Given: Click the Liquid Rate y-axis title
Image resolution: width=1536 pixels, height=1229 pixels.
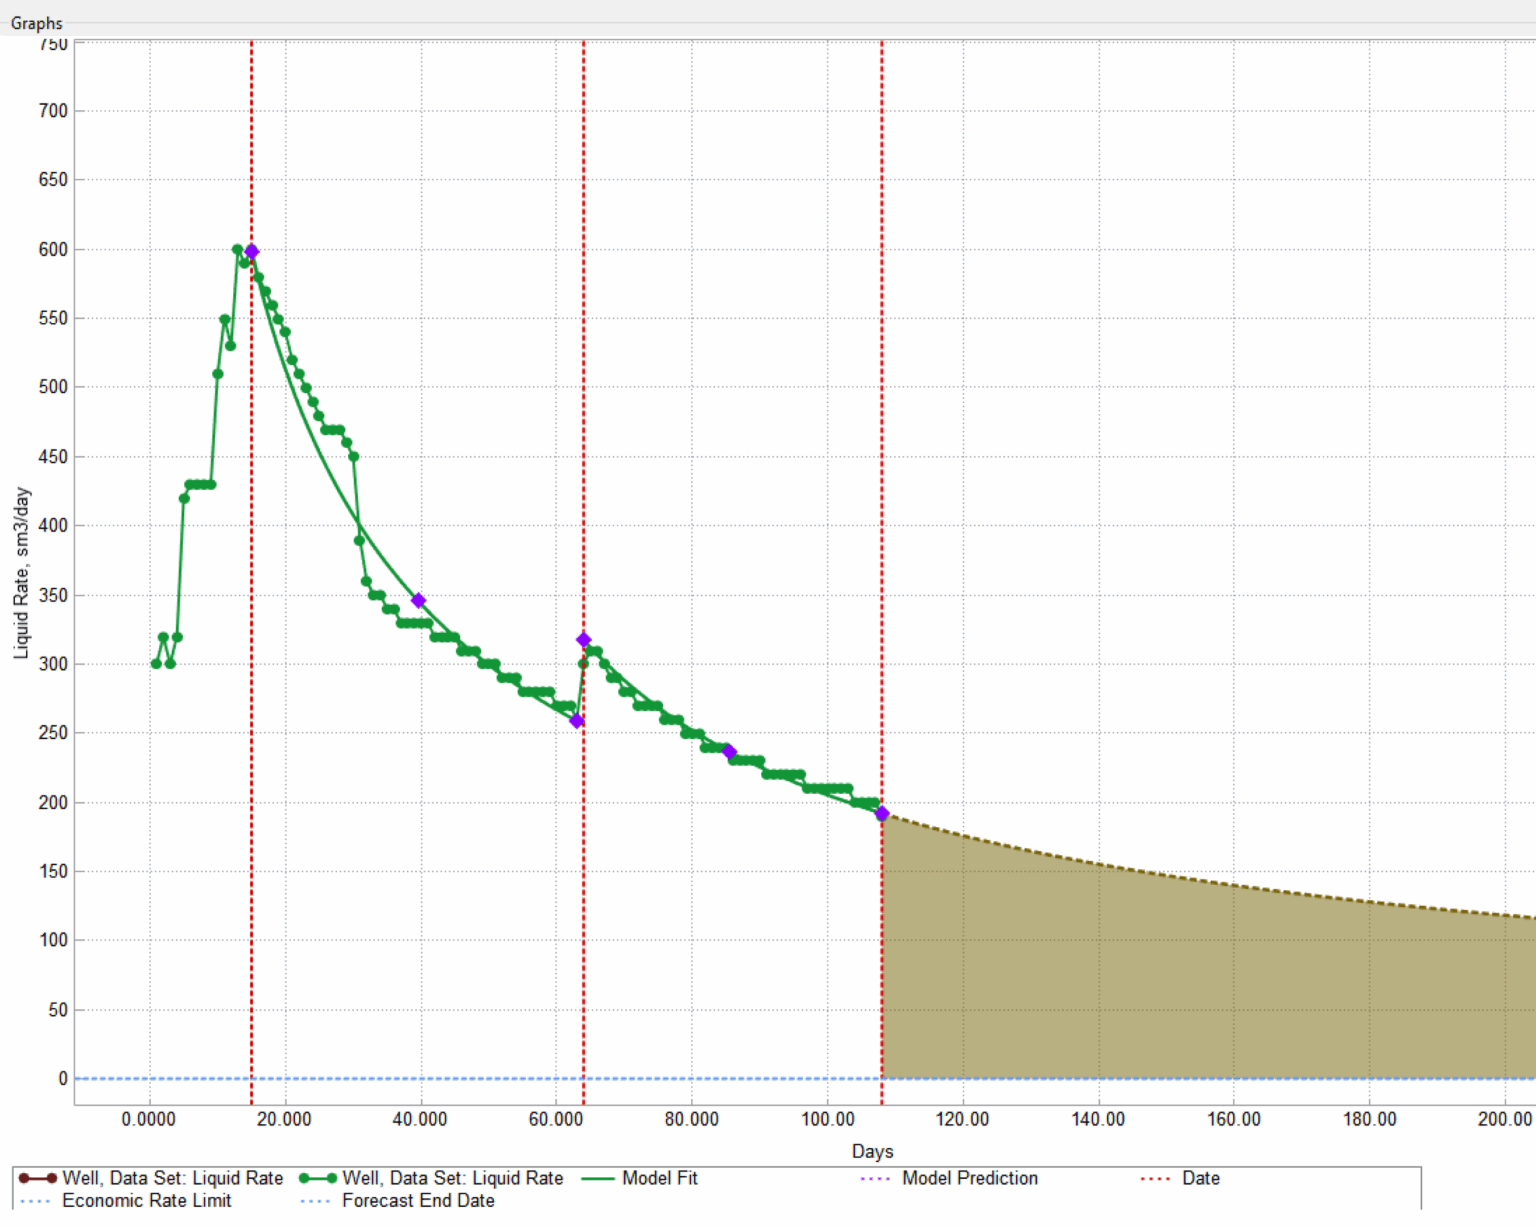Looking at the screenshot, I should click(x=21, y=573).
